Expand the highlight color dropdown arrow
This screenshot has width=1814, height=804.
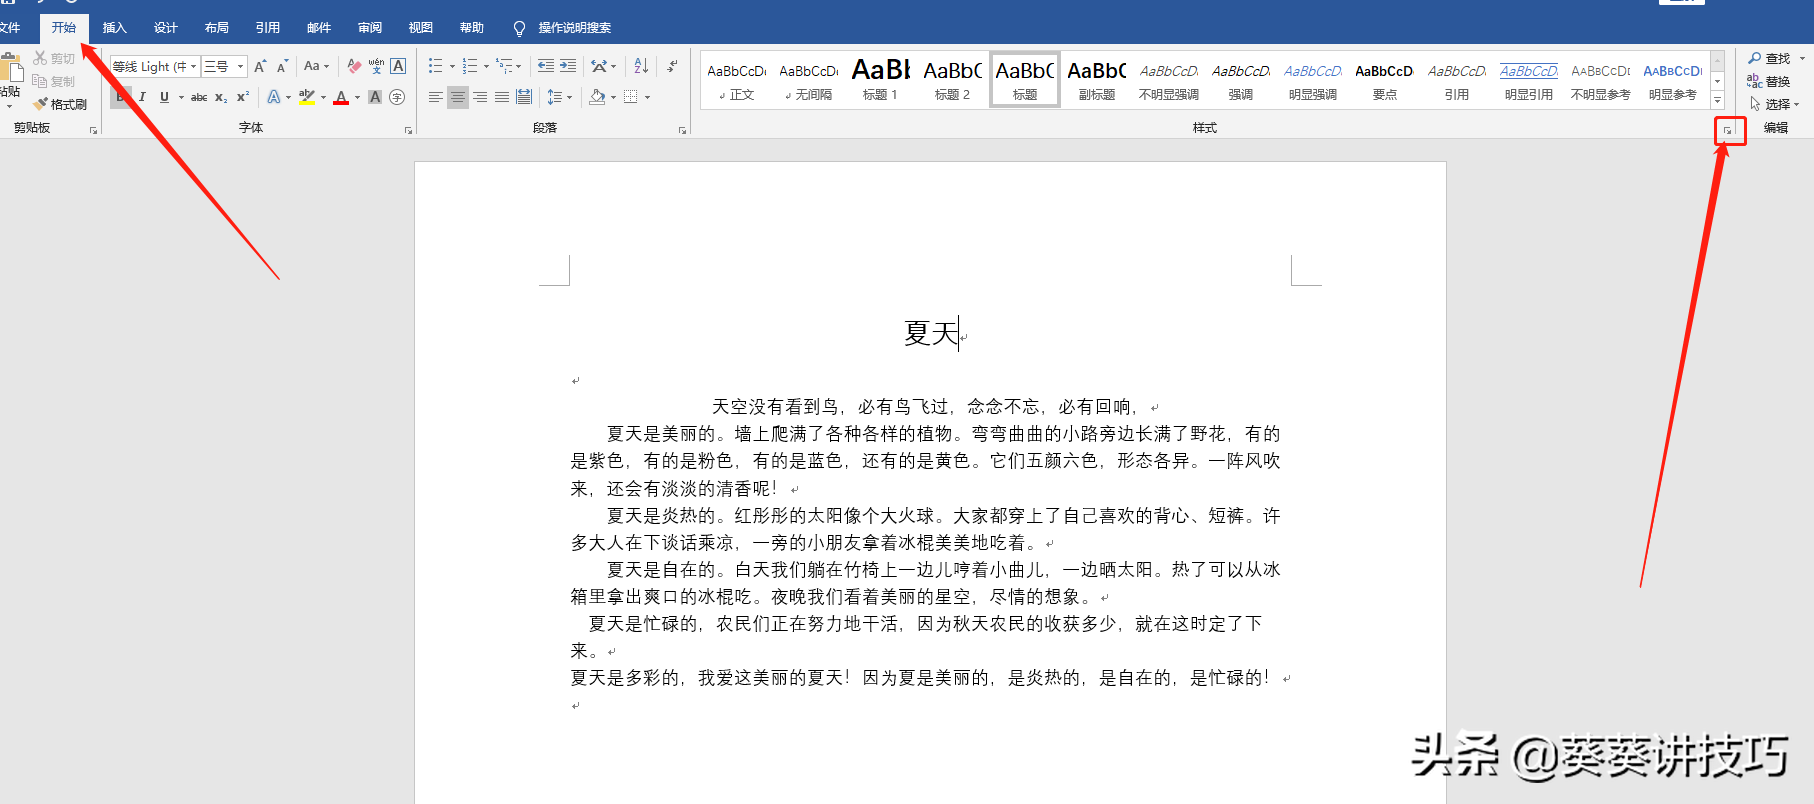pyautogui.click(x=323, y=97)
